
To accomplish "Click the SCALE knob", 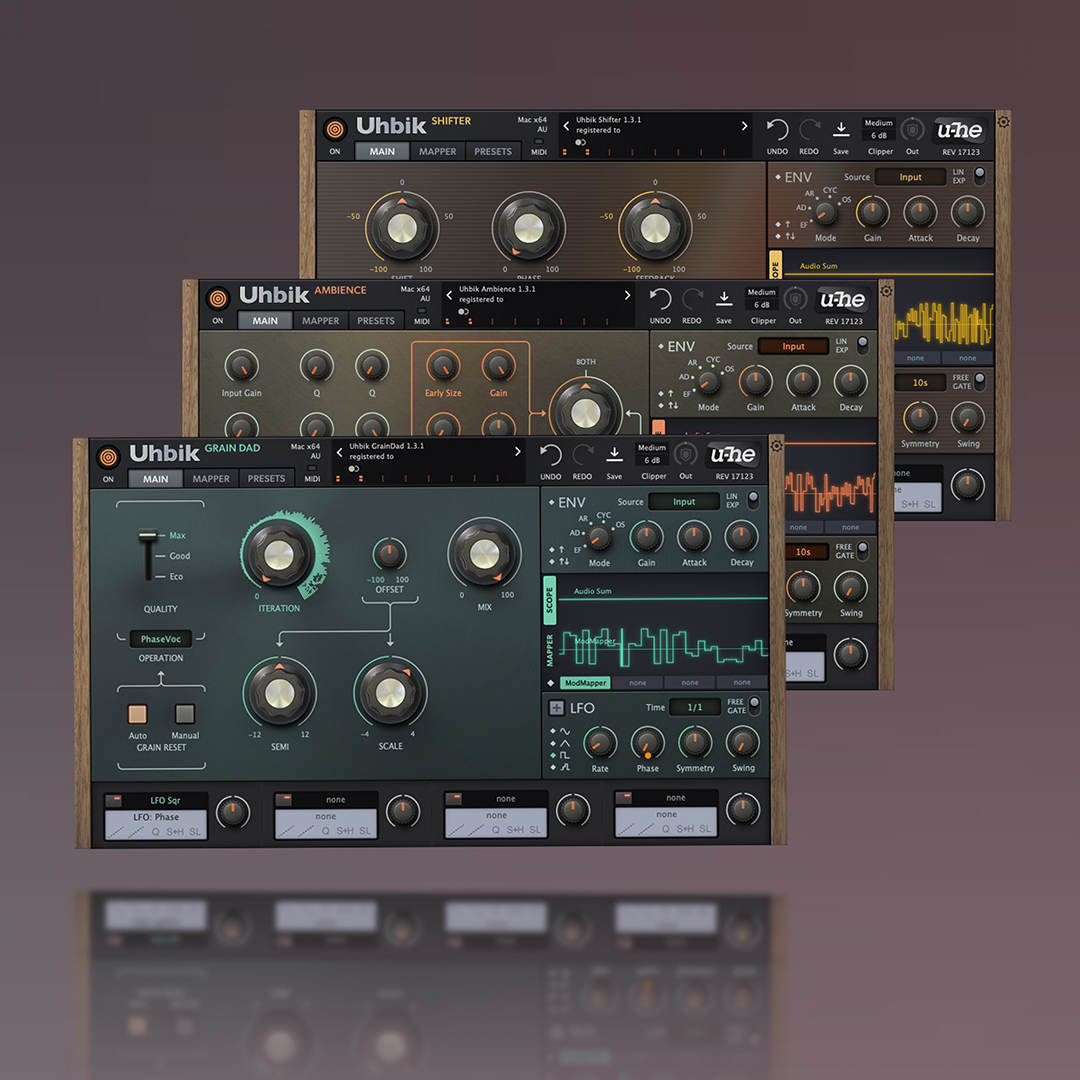I will pyautogui.click(x=391, y=693).
